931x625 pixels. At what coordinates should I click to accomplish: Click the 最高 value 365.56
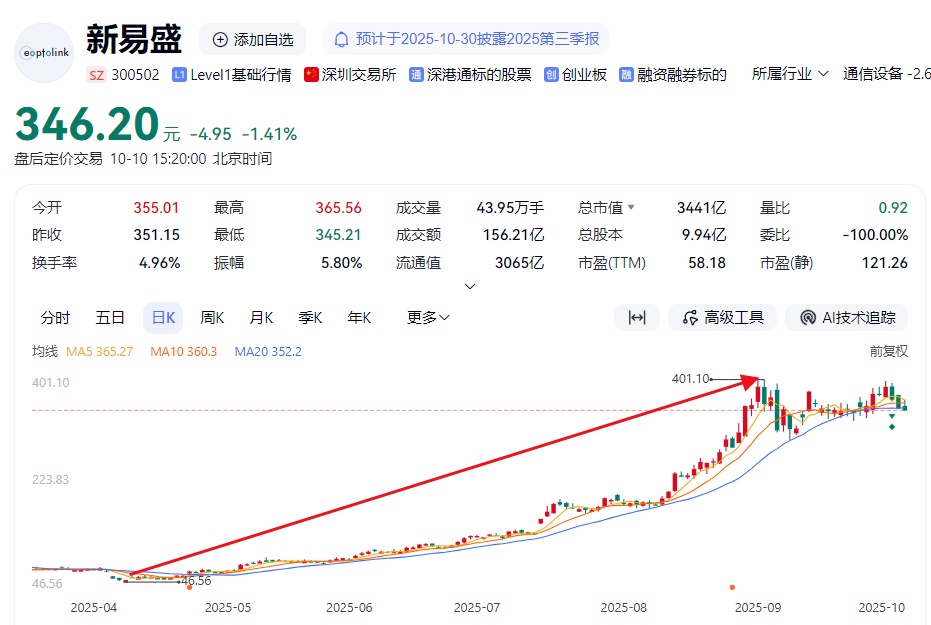tap(338, 208)
